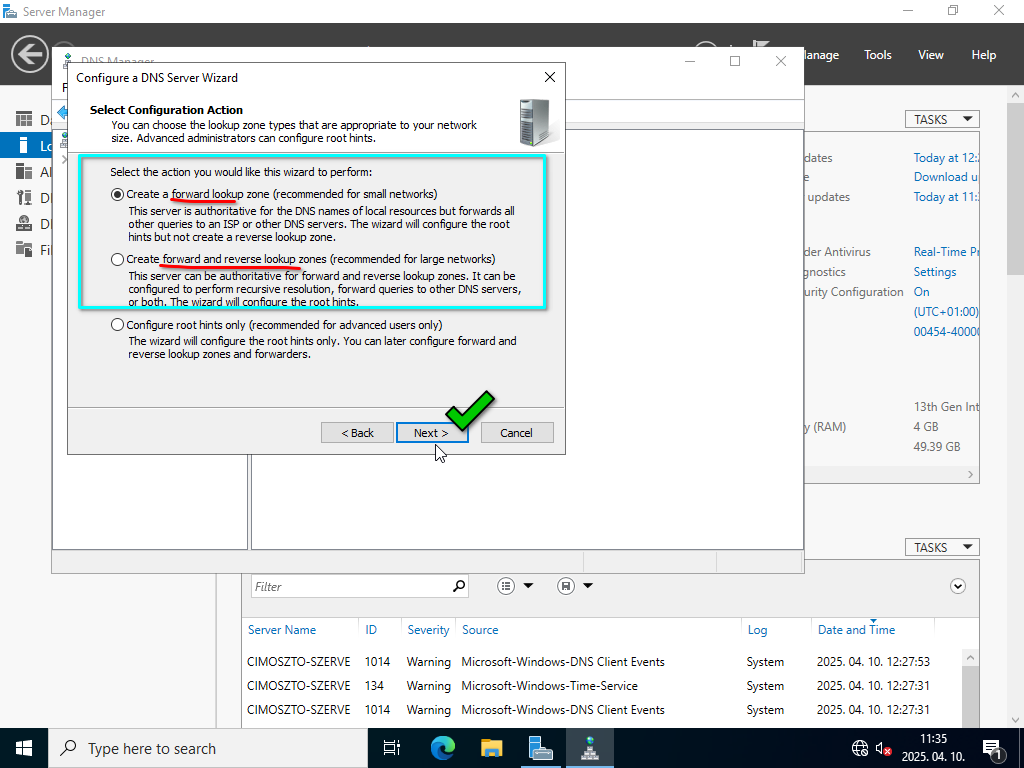Click the Next button in the wizard
The image size is (1024, 768).
[431, 433]
